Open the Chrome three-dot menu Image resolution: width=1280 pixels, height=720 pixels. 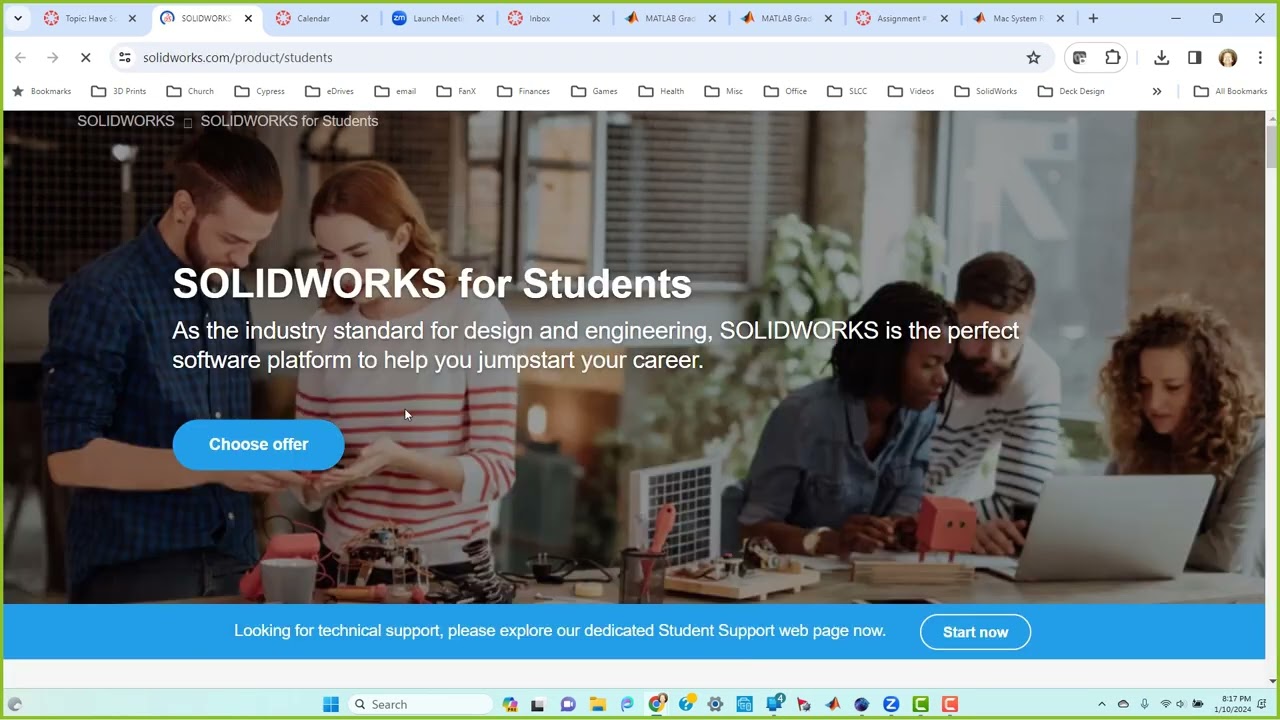coord(1260,58)
